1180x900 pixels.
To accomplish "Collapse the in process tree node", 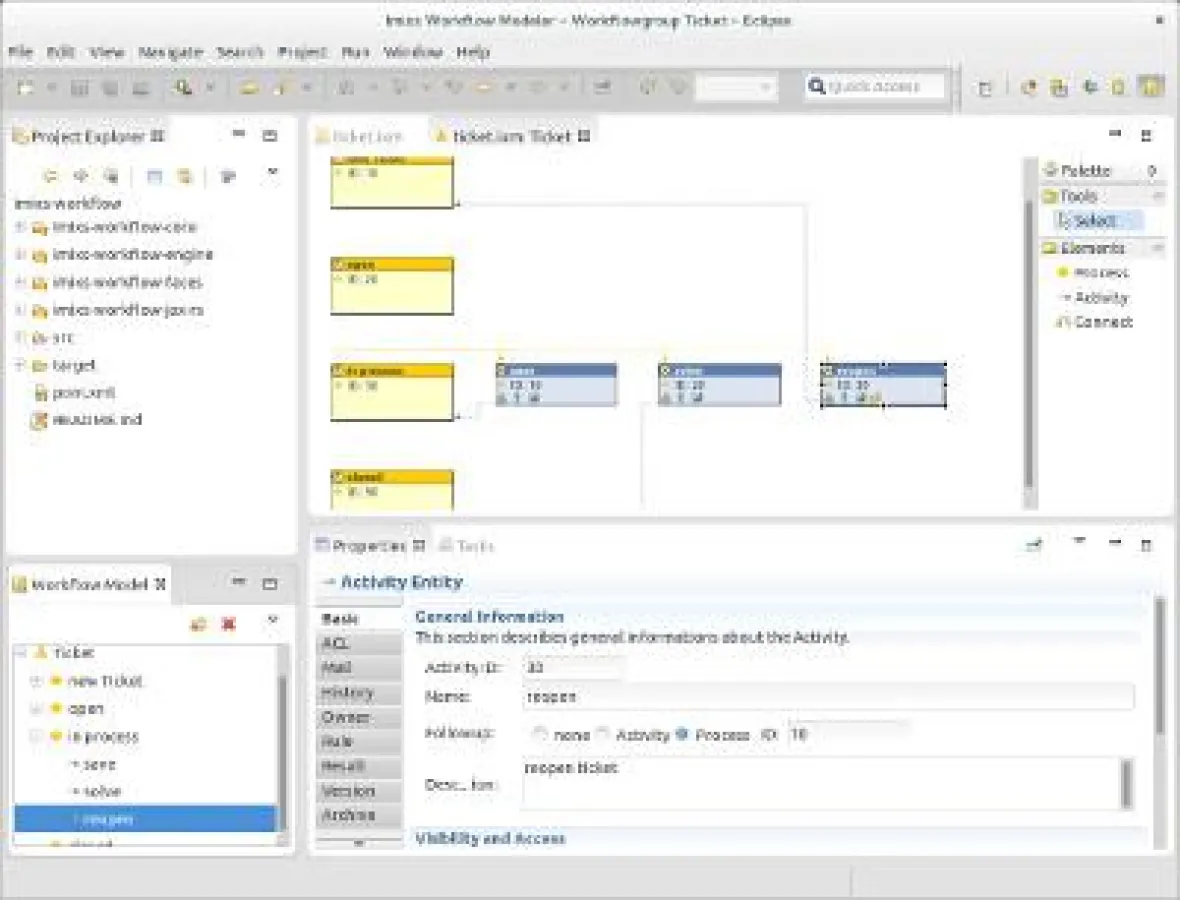I will click(x=37, y=737).
